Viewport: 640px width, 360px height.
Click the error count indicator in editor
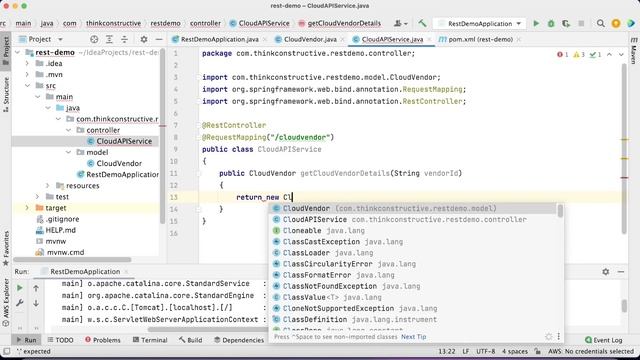coord(563,54)
